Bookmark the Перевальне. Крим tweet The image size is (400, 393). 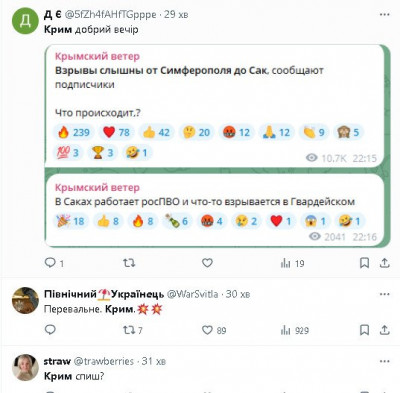click(x=364, y=330)
